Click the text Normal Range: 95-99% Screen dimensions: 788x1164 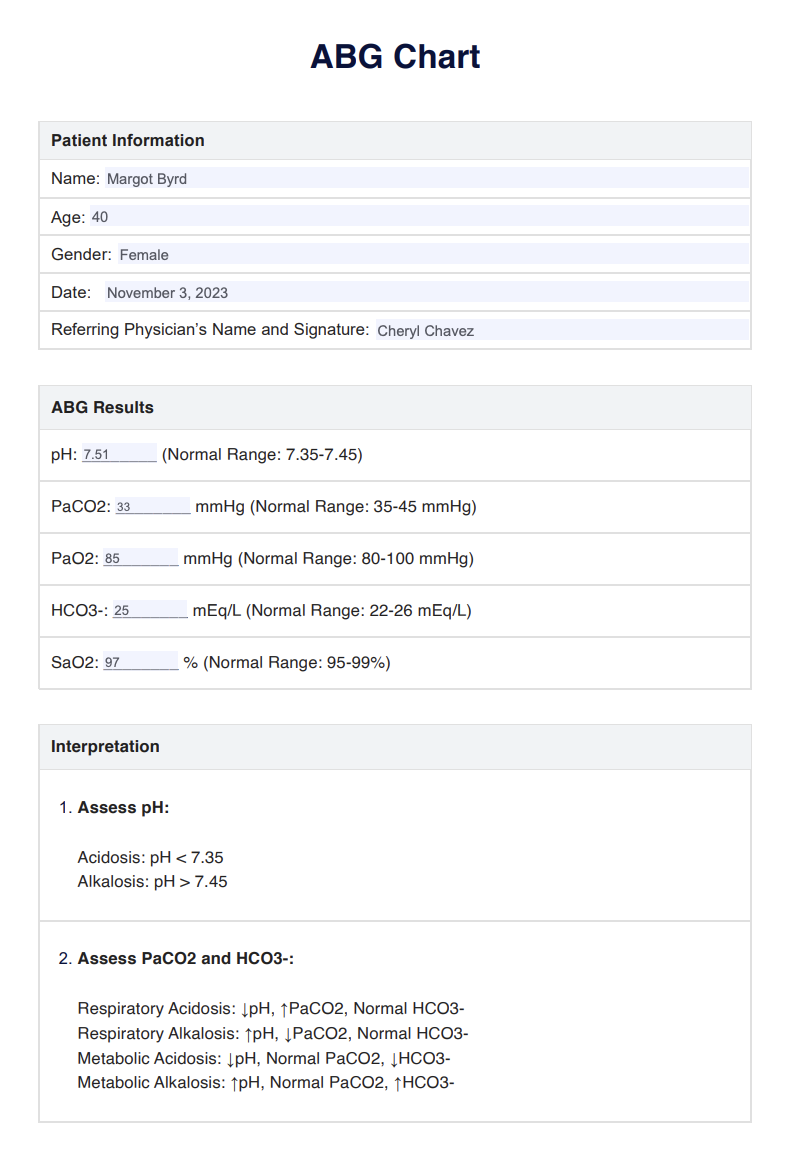coord(297,662)
